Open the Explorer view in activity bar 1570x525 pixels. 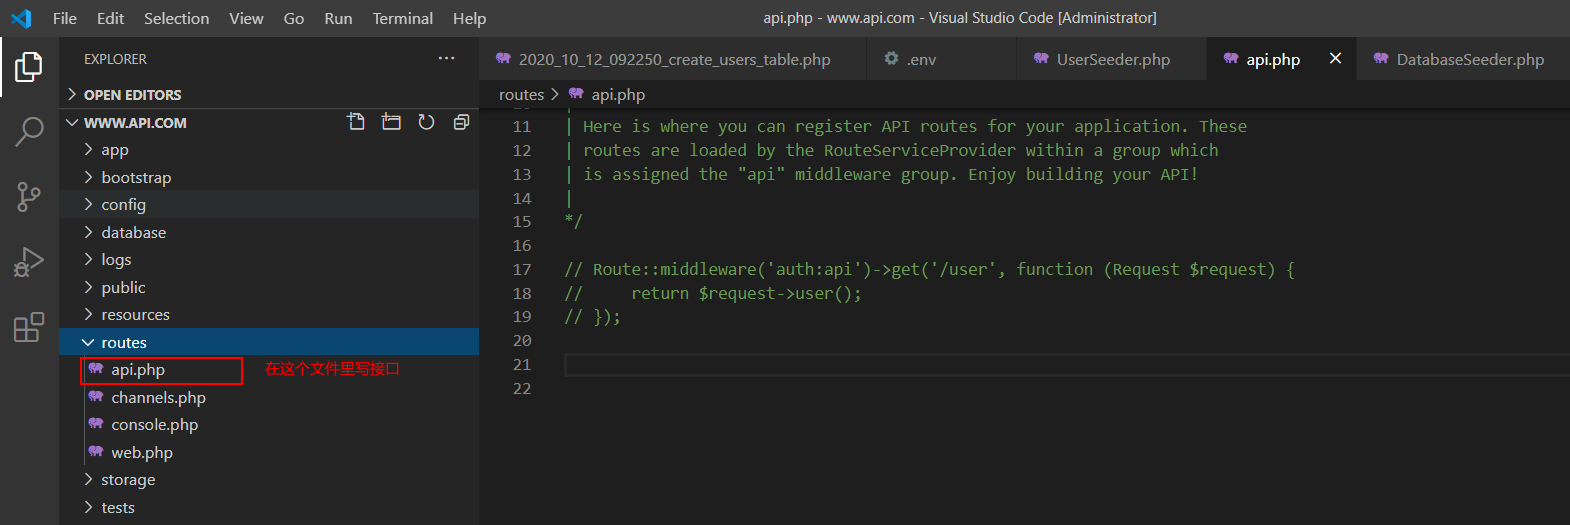(29, 67)
